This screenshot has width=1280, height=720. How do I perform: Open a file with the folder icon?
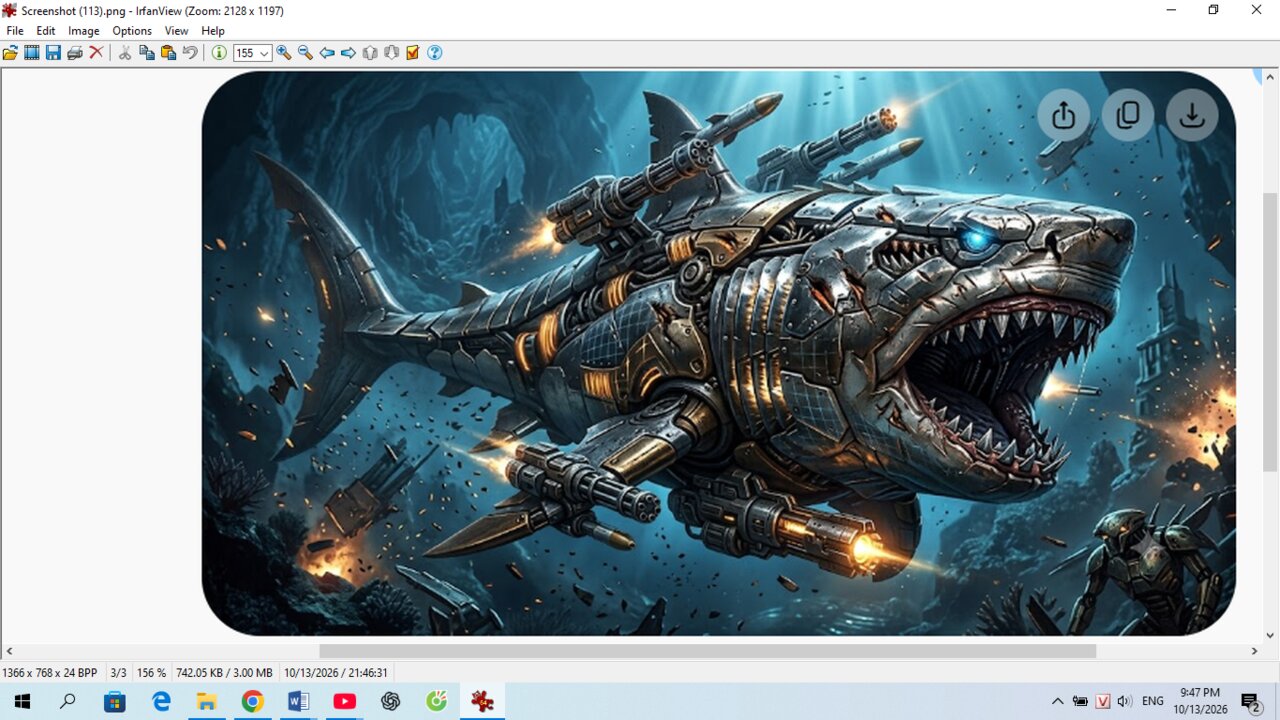(10, 53)
